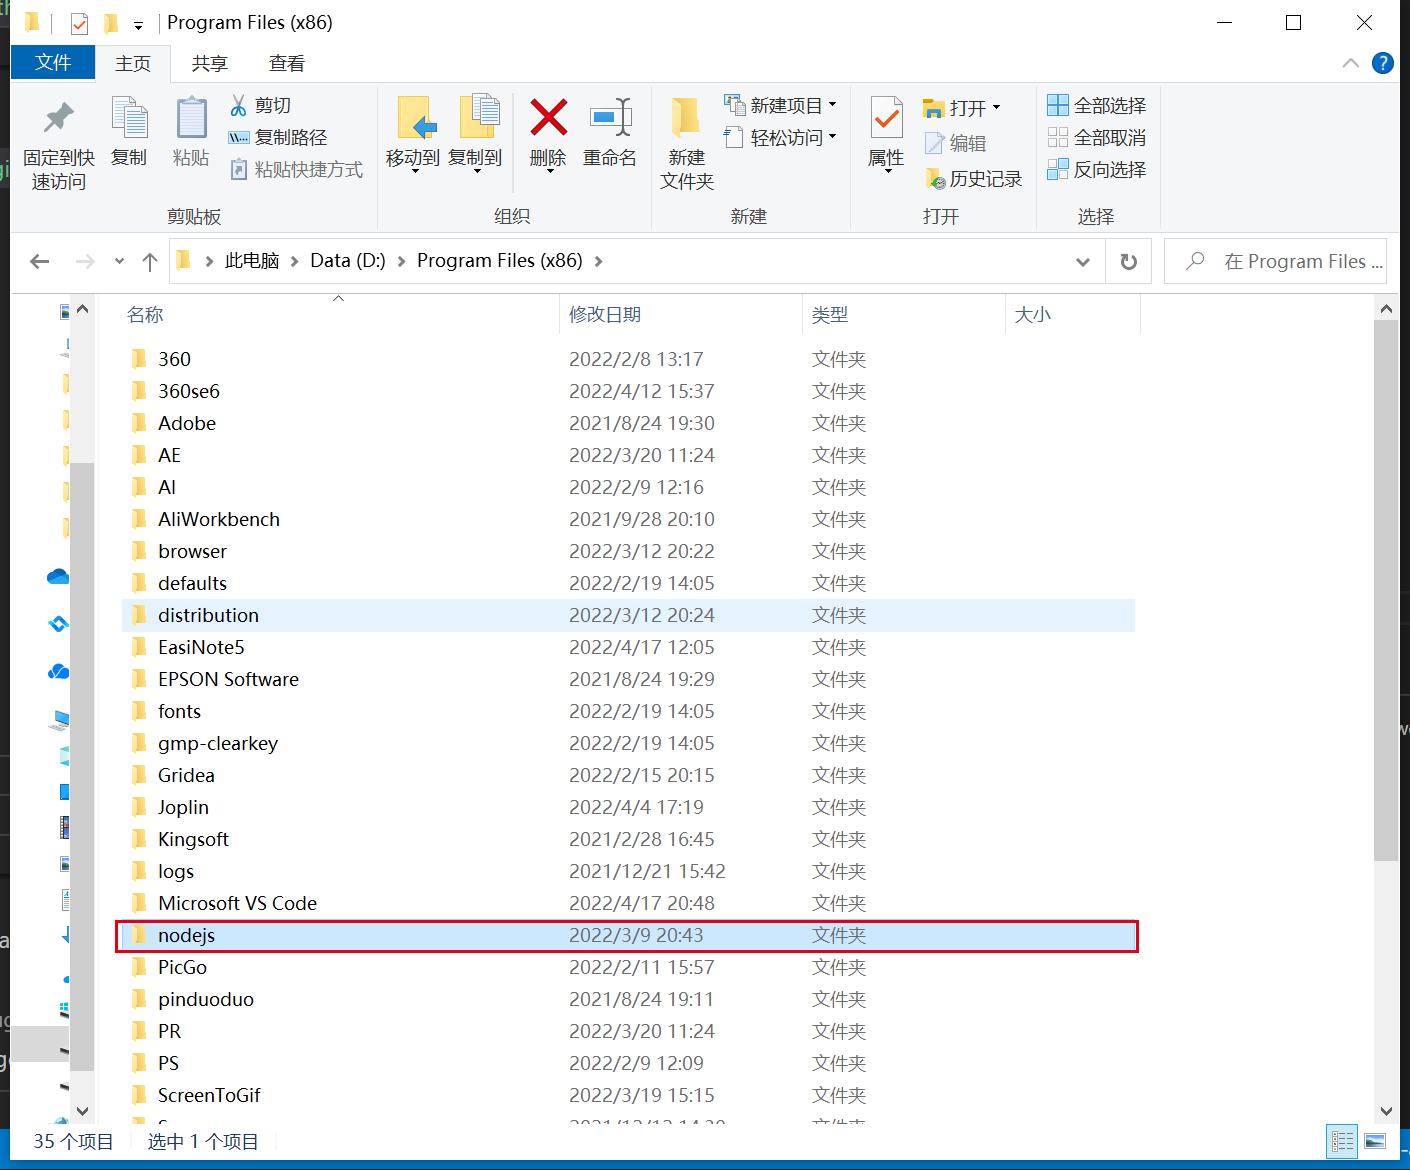Viewport: 1410px width, 1170px height.
Task: Click the Copy ribbon icon
Action: pos(129,131)
